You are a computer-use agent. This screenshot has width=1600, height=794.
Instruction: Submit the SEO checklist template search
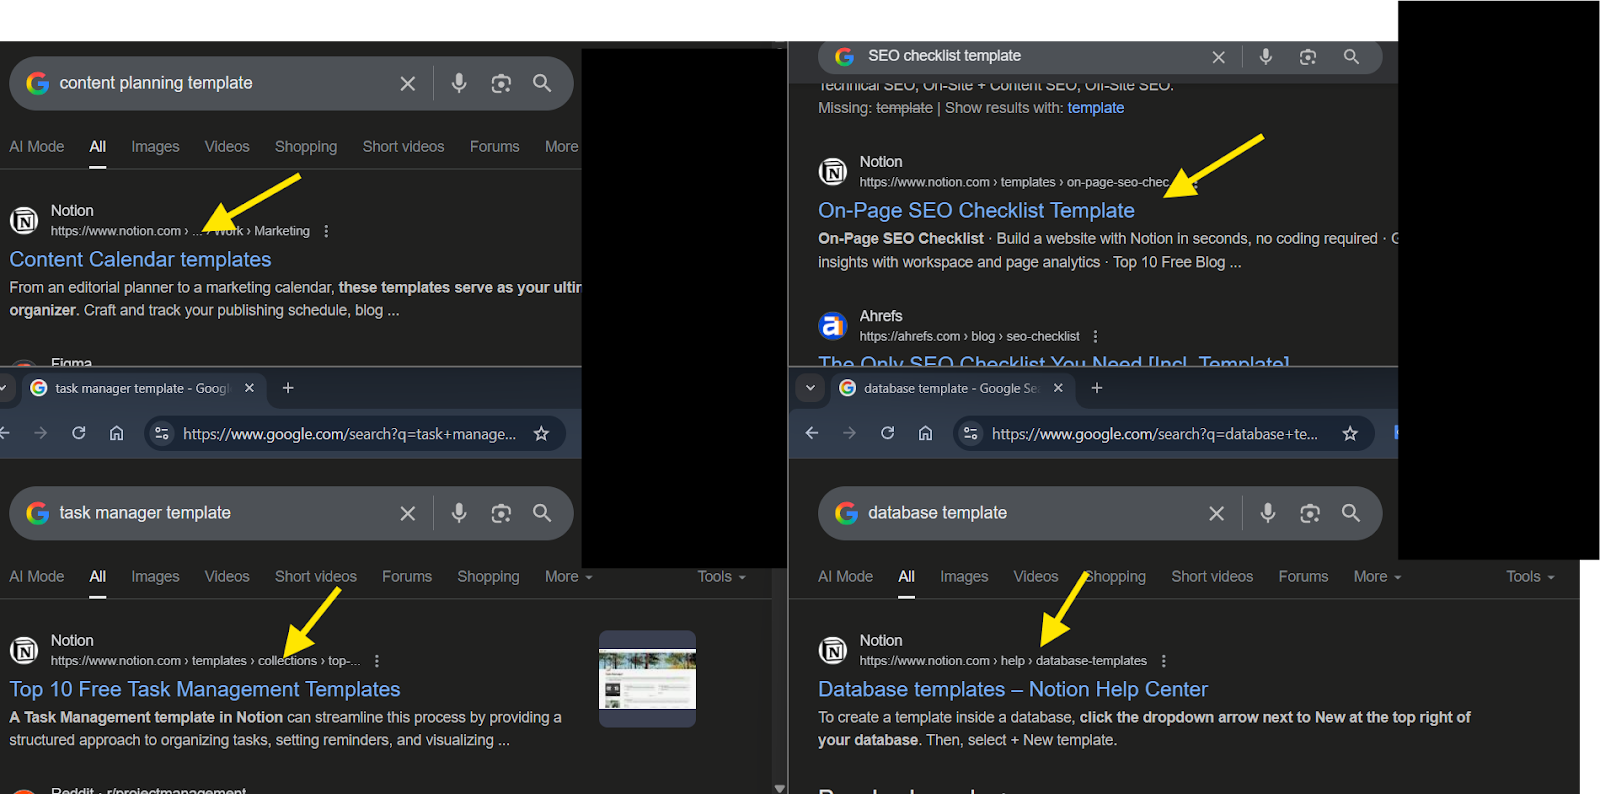[x=1351, y=57]
